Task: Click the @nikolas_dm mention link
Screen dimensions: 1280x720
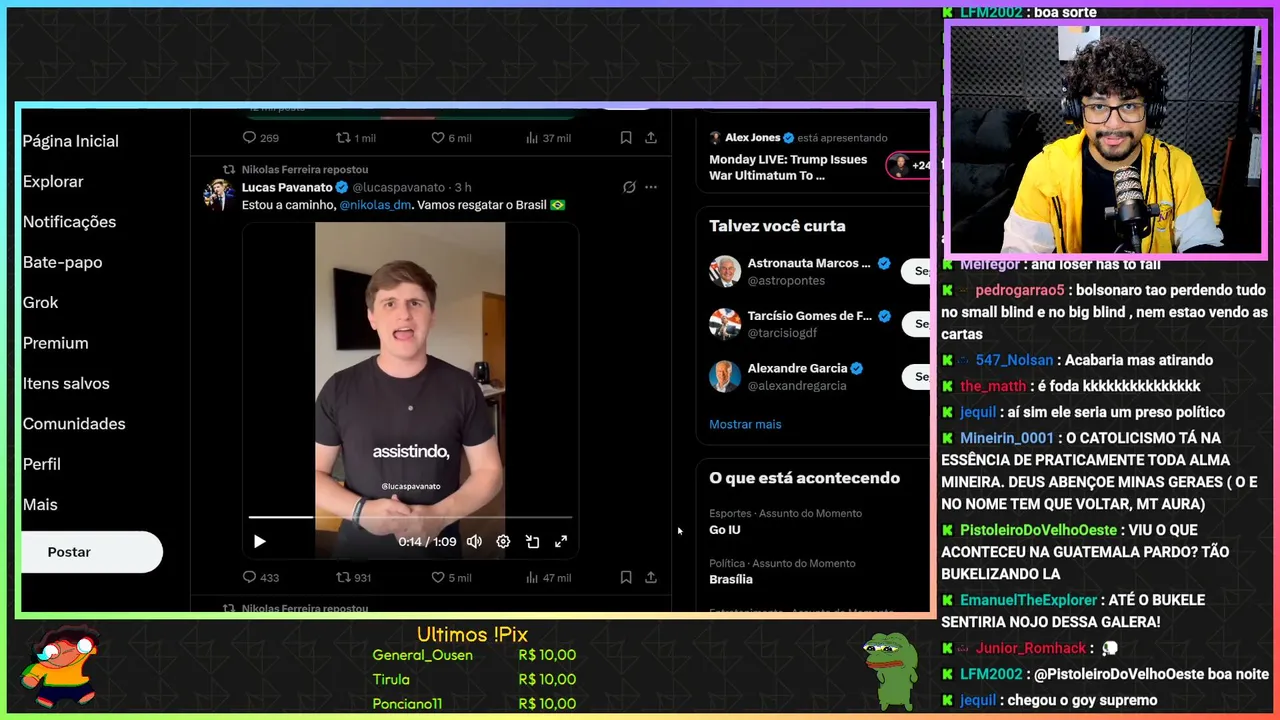Action: point(375,205)
